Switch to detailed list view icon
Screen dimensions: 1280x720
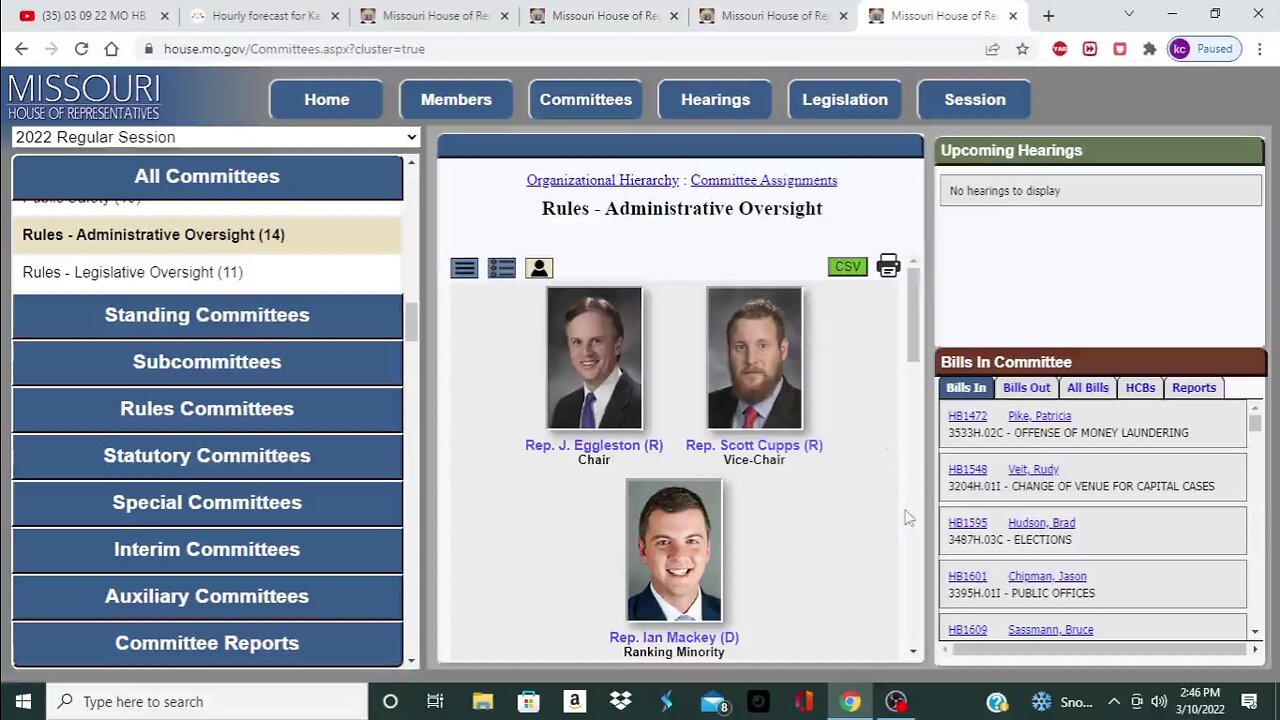(x=502, y=268)
